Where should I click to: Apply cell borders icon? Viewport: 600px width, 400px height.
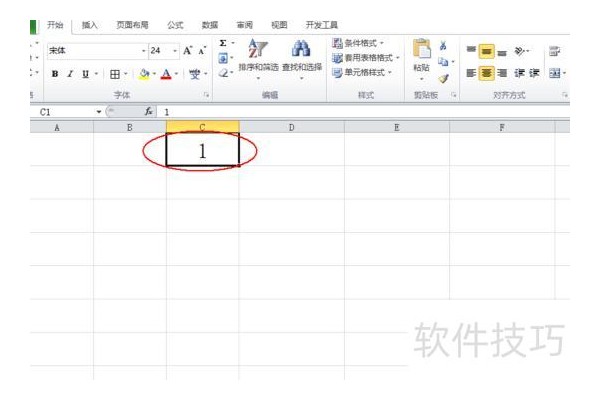click(x=115, y=74)
